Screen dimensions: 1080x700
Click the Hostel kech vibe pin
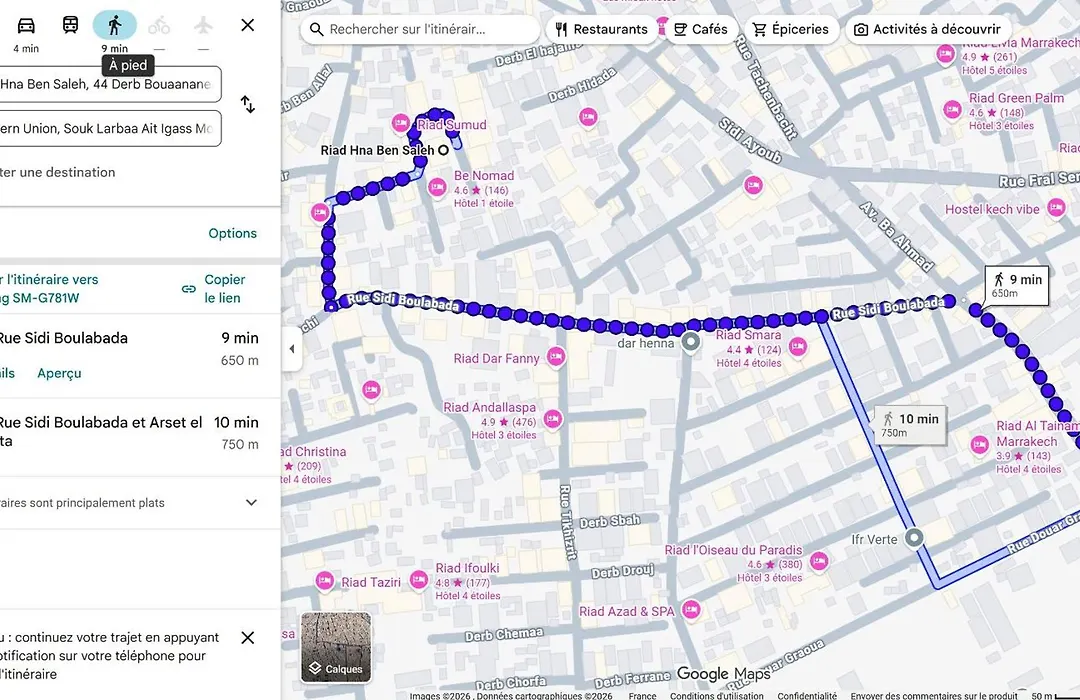click(1056, 207)
